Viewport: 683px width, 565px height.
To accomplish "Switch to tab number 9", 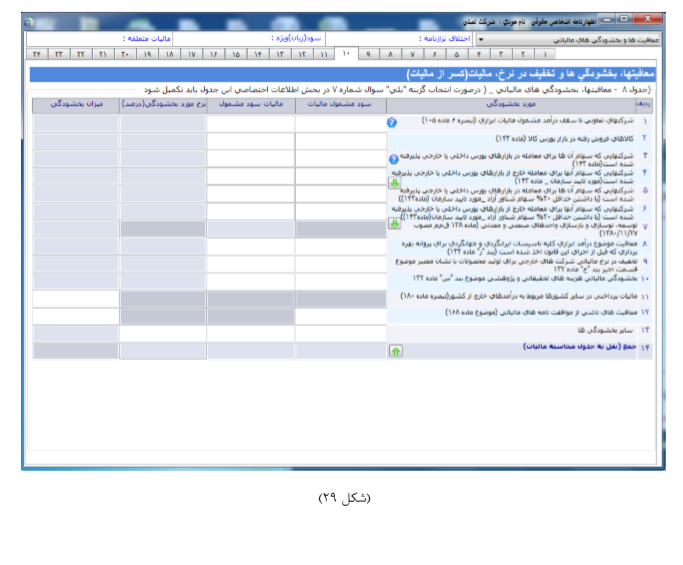I will 367,54.
